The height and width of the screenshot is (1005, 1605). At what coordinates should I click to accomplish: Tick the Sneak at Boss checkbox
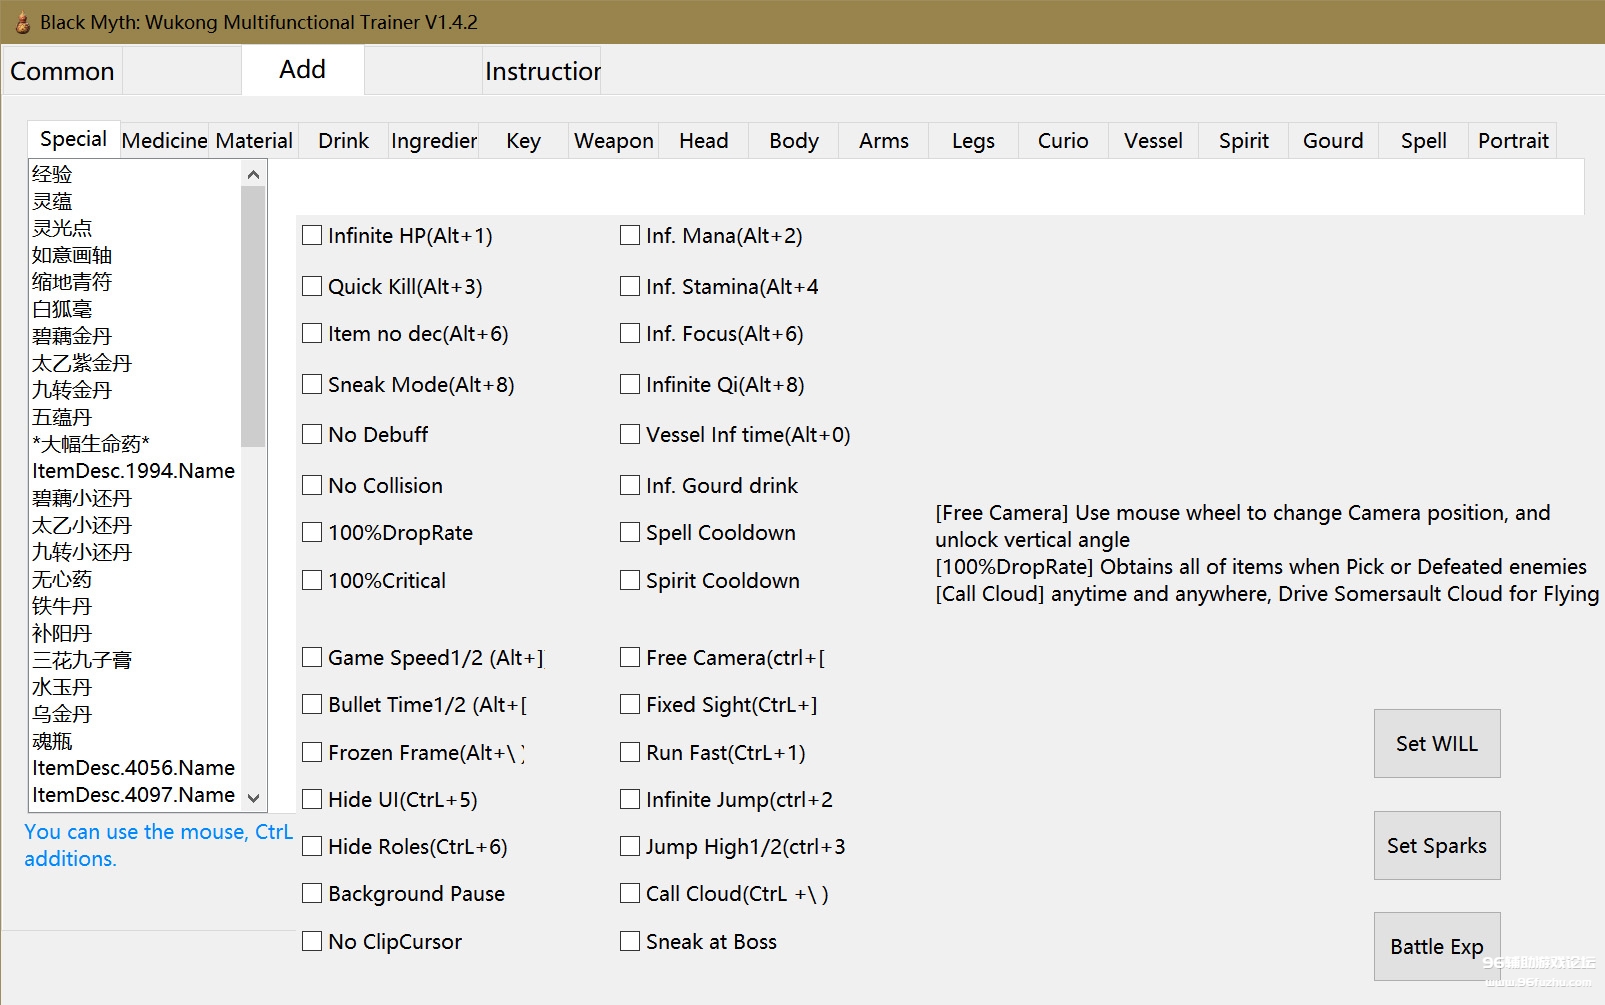[x=630, y=941]
